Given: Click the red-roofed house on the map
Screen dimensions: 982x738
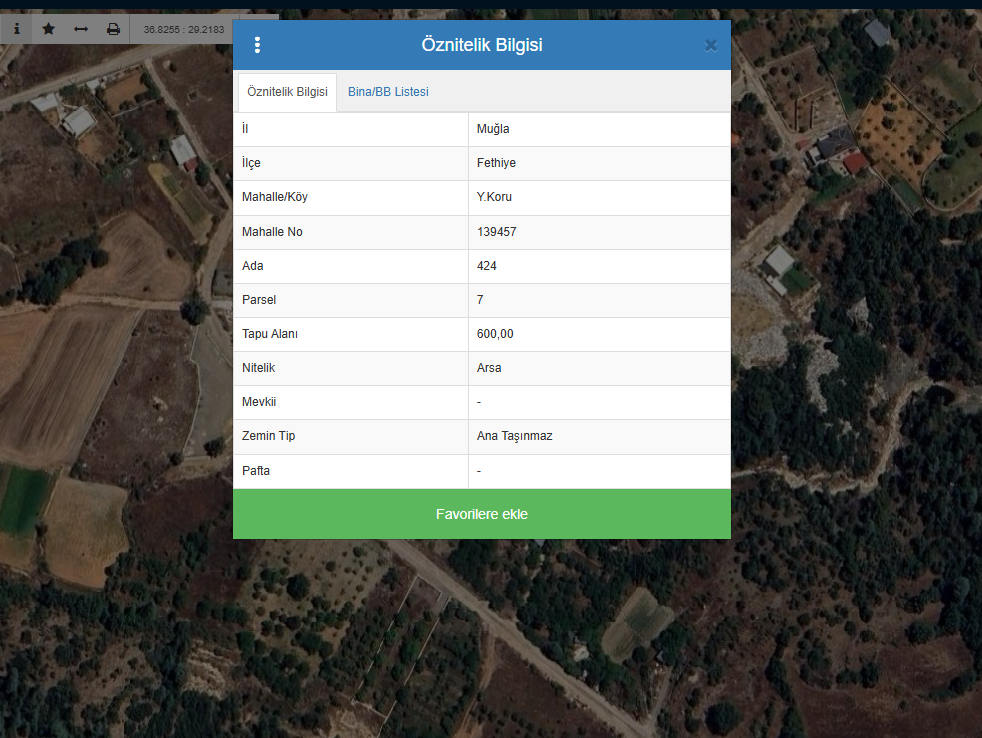Looking at the screenshot, I should [x=855, y=162].
